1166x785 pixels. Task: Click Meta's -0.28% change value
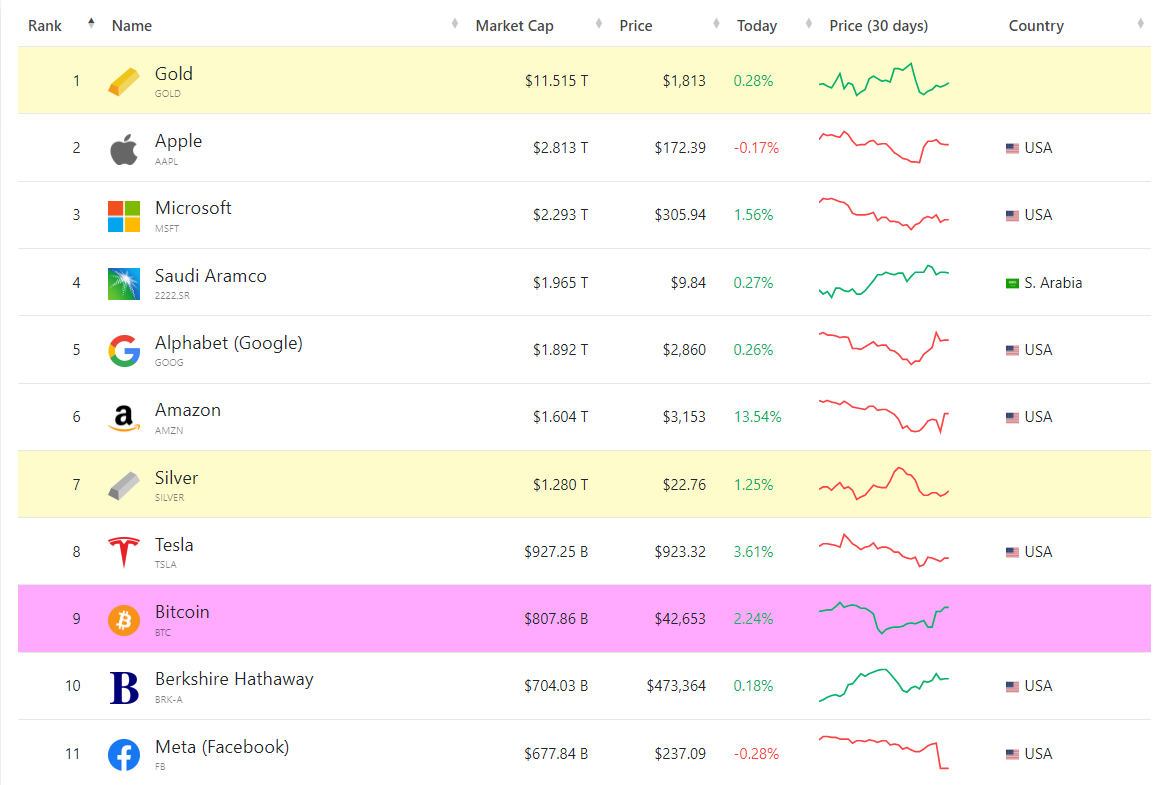756,755
